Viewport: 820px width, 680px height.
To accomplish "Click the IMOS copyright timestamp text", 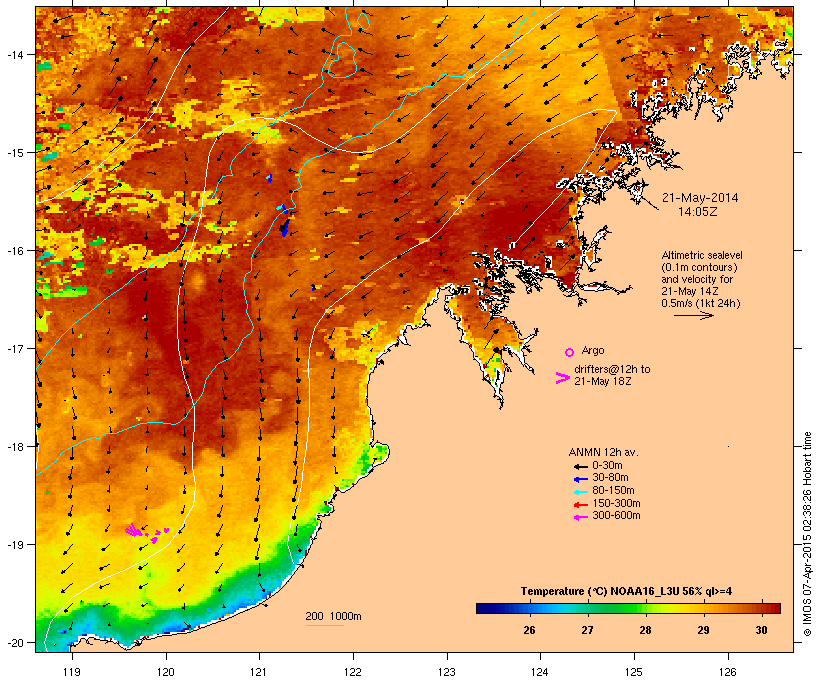I will [x=807, y=534].
